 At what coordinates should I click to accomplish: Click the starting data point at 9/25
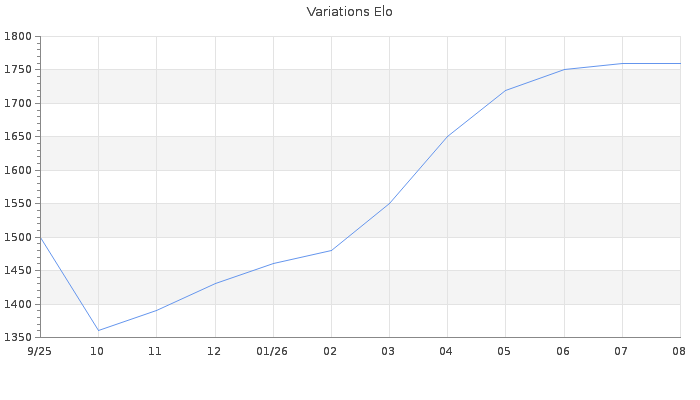[x=41, y=237]
